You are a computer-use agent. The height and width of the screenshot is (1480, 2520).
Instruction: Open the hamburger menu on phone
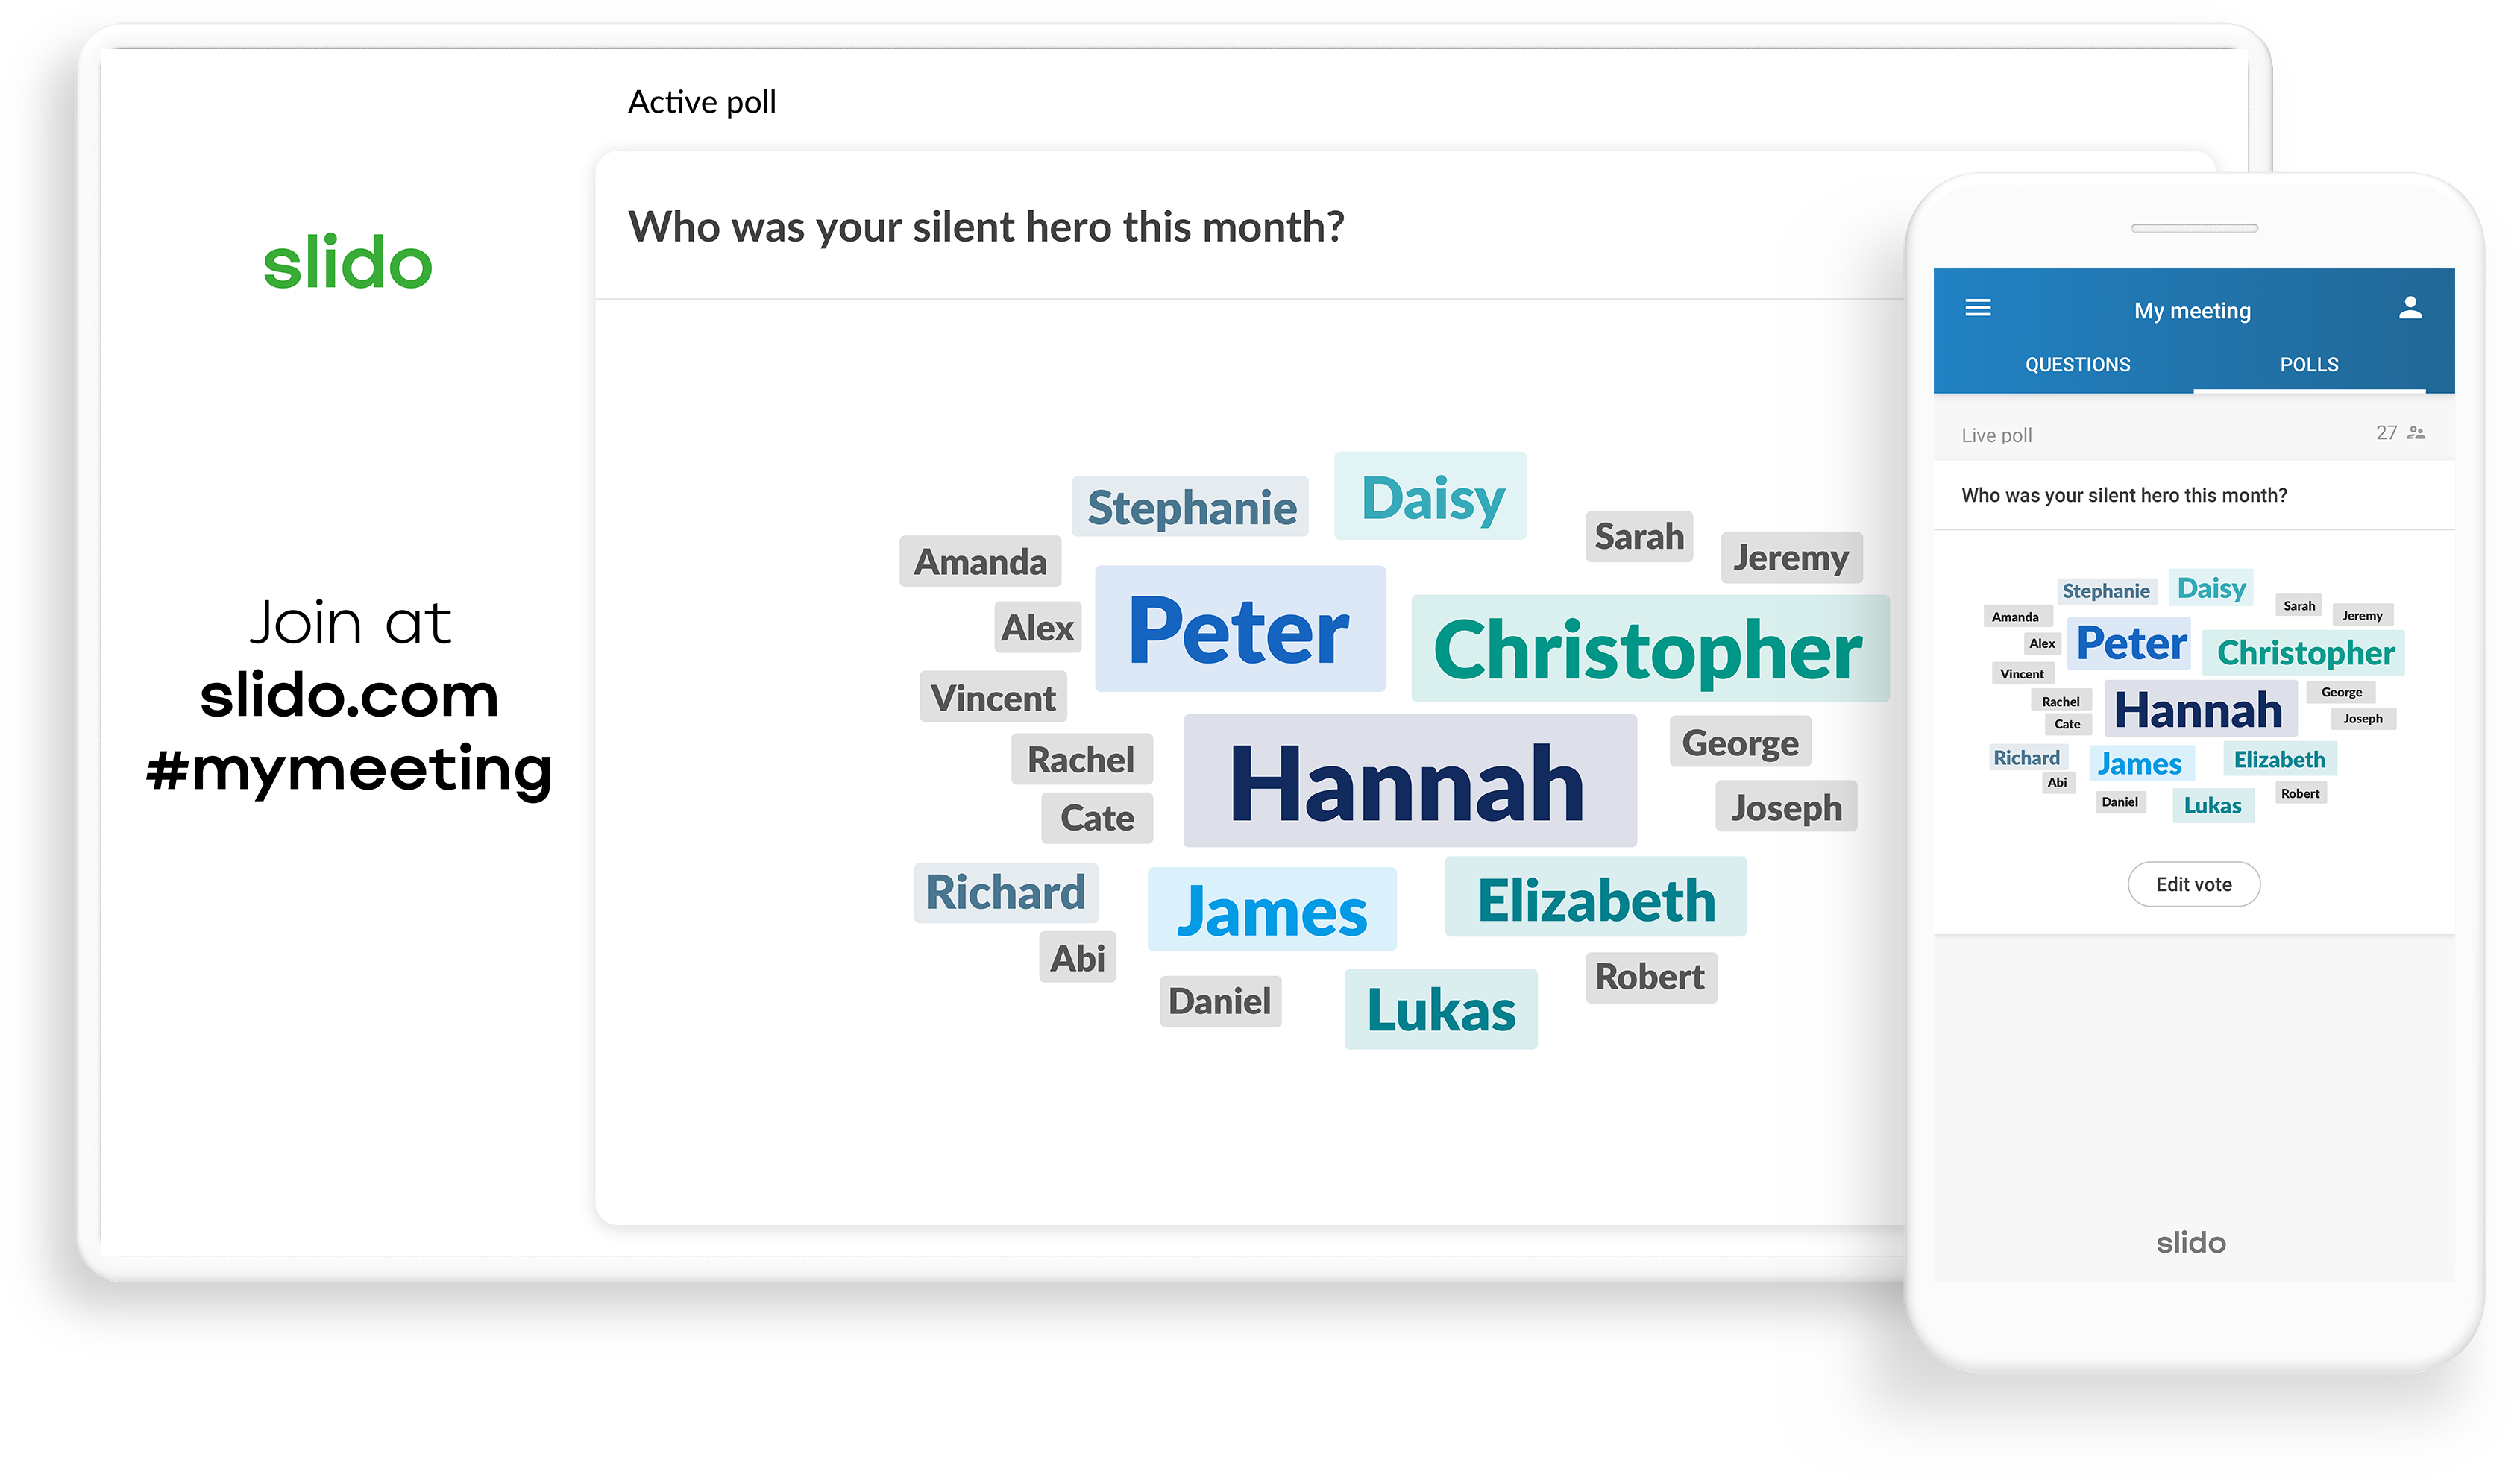tap(1977, 308)
